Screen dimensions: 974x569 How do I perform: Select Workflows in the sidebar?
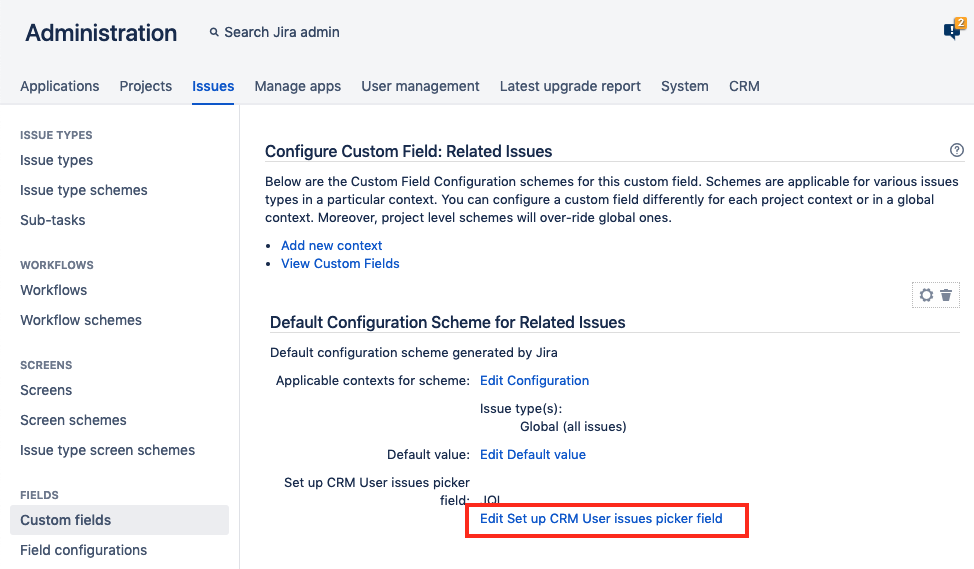pyautogui.click(x=54, y=290)
